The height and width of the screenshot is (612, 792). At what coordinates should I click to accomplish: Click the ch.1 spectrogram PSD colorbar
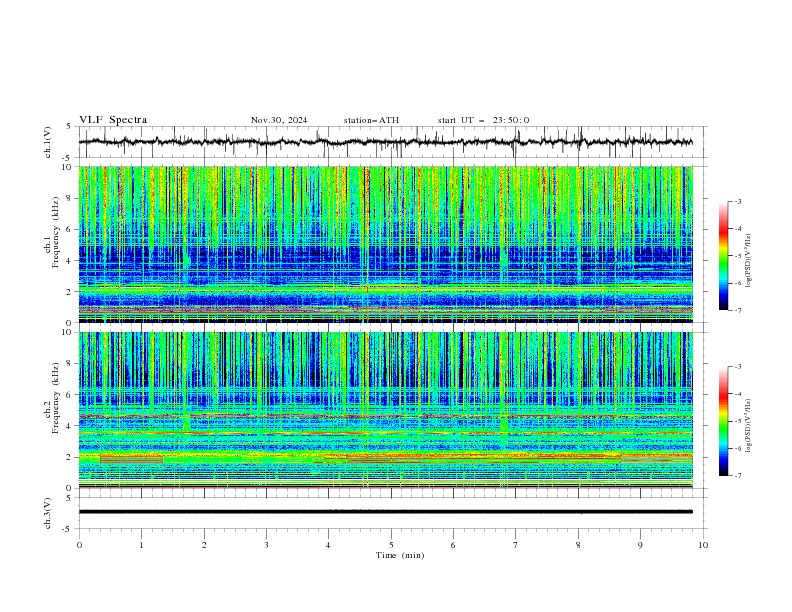click(723, 256)
